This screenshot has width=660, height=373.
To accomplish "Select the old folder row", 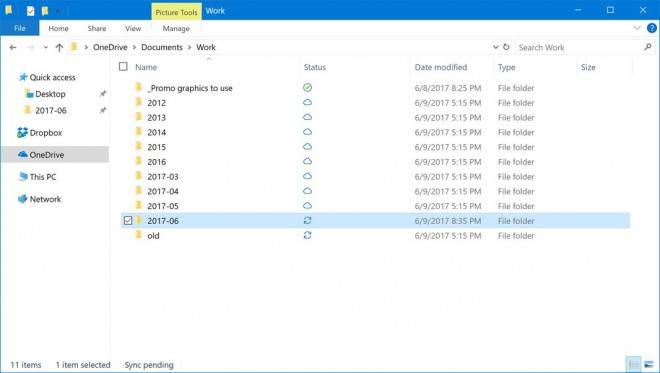I will pyautogui.click(x=375, y=235).
